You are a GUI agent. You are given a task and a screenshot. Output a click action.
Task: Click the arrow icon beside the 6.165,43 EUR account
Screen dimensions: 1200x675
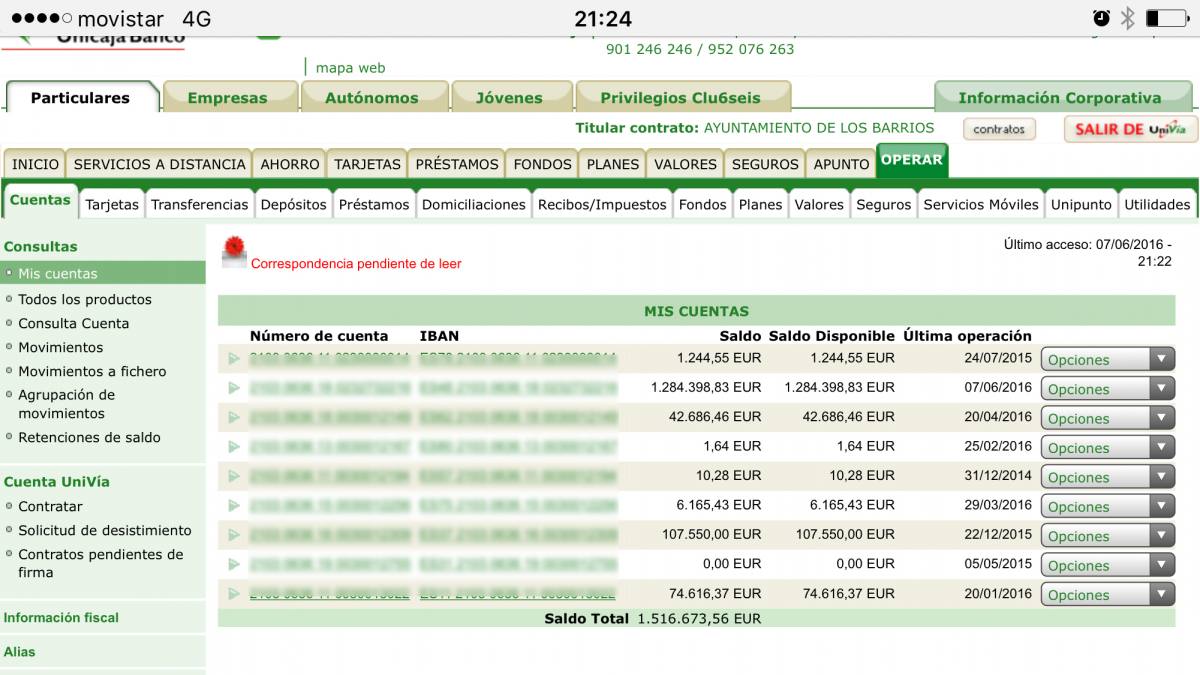pyautogui.click(x=234, y=505)
